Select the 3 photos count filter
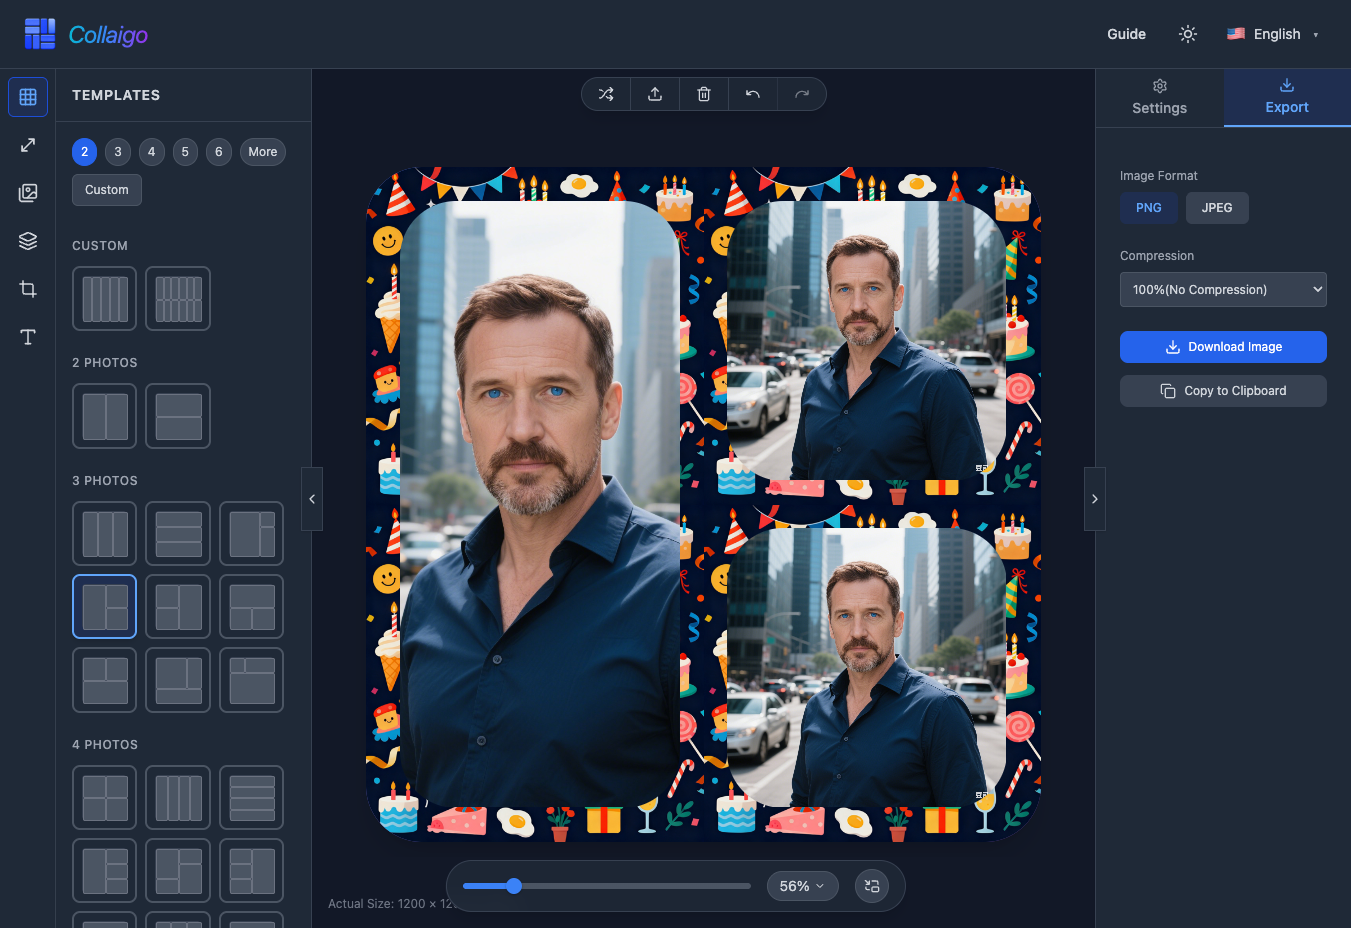The height and width of the screenshot is (928, 1351). (x=118, y=152)
